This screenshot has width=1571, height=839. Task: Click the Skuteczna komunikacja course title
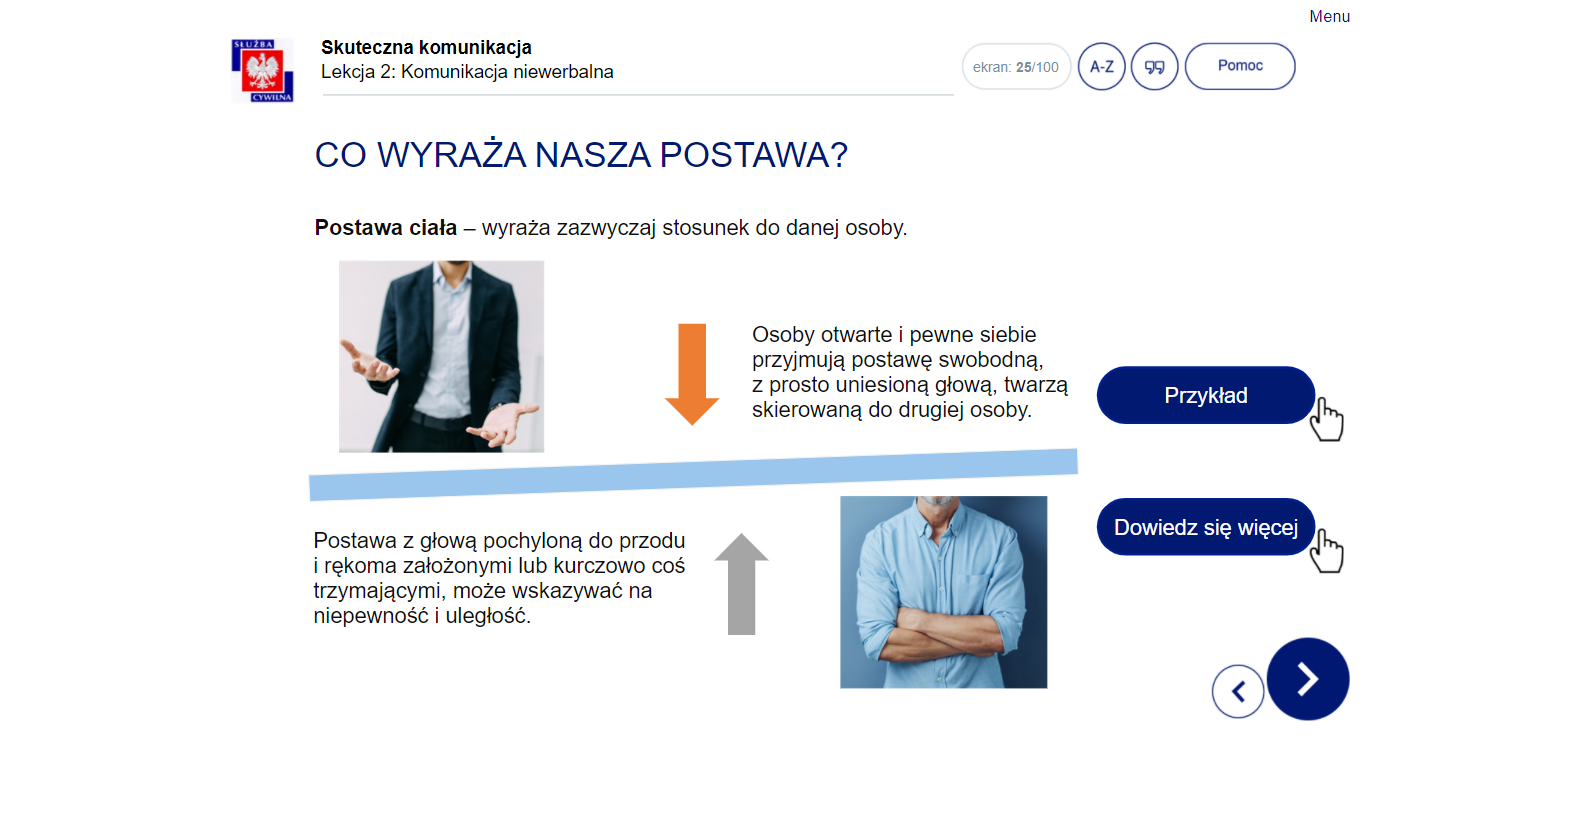[x=426, y=47]
